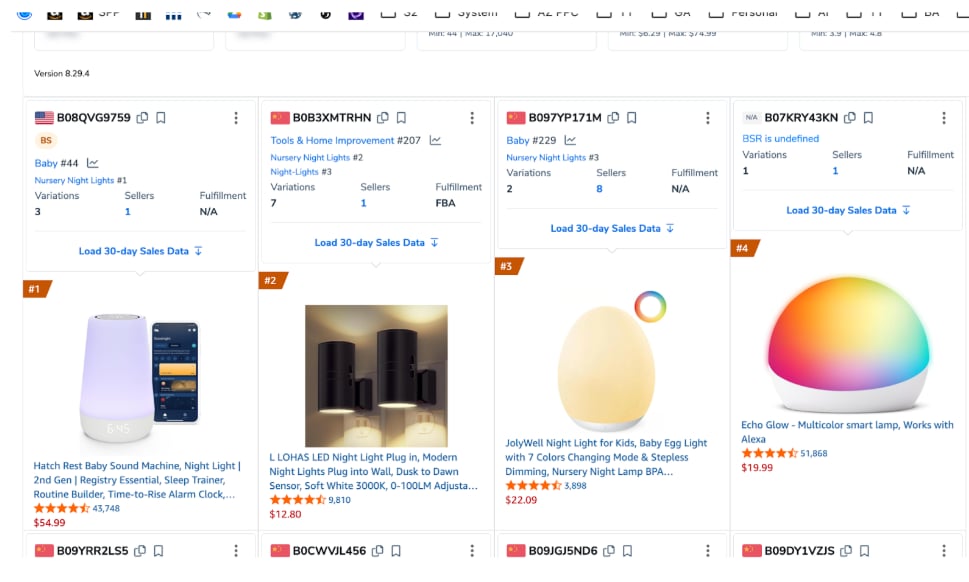
Task: Copy ASIN B097YP171M
Action: (x=613, y=118)
